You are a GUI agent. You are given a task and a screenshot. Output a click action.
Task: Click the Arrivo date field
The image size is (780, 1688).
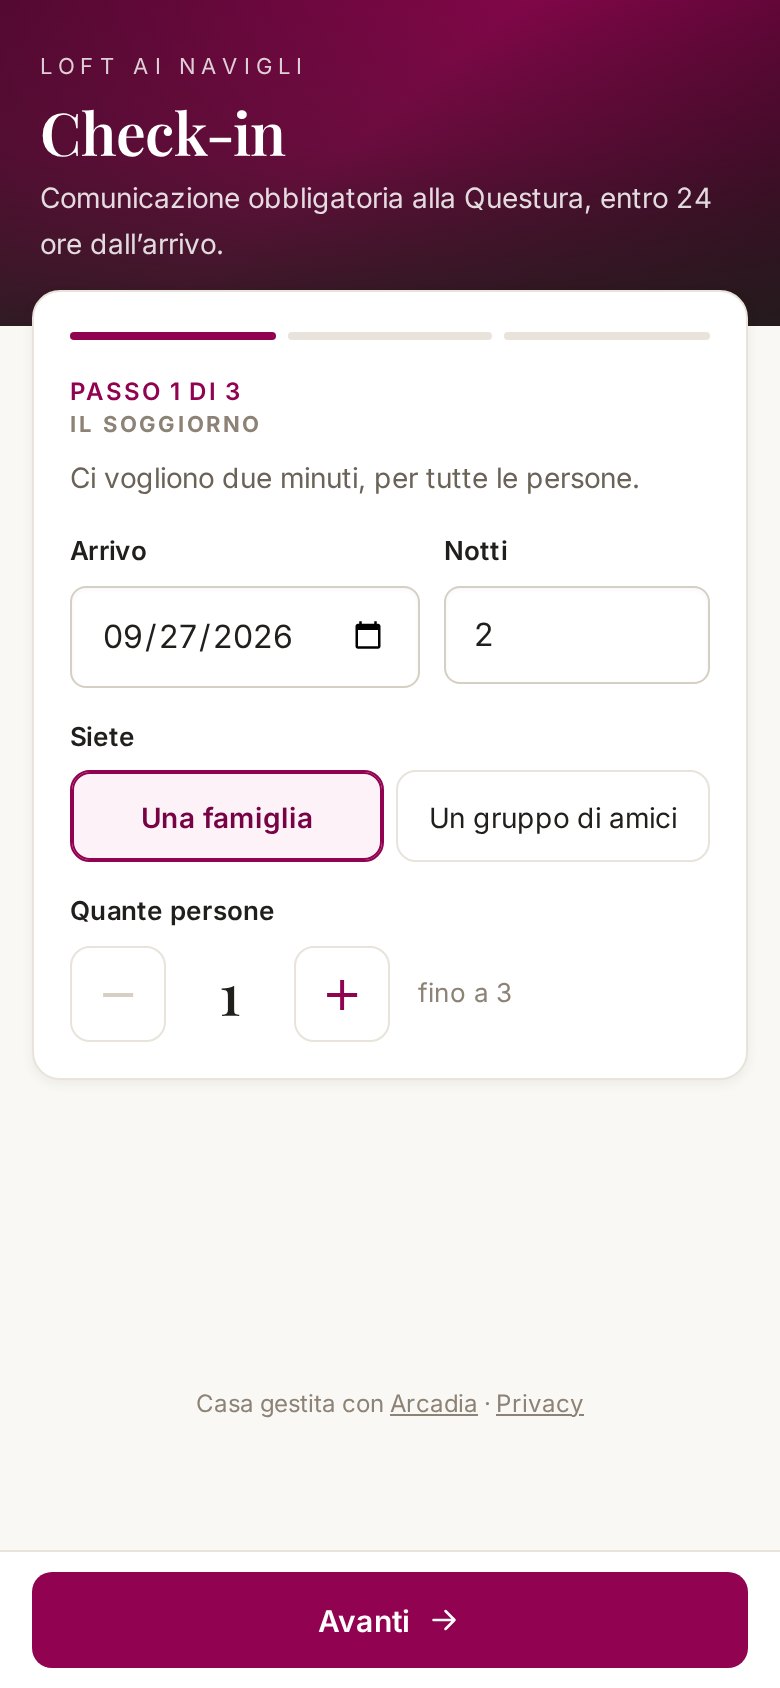(x=245, y=637)
